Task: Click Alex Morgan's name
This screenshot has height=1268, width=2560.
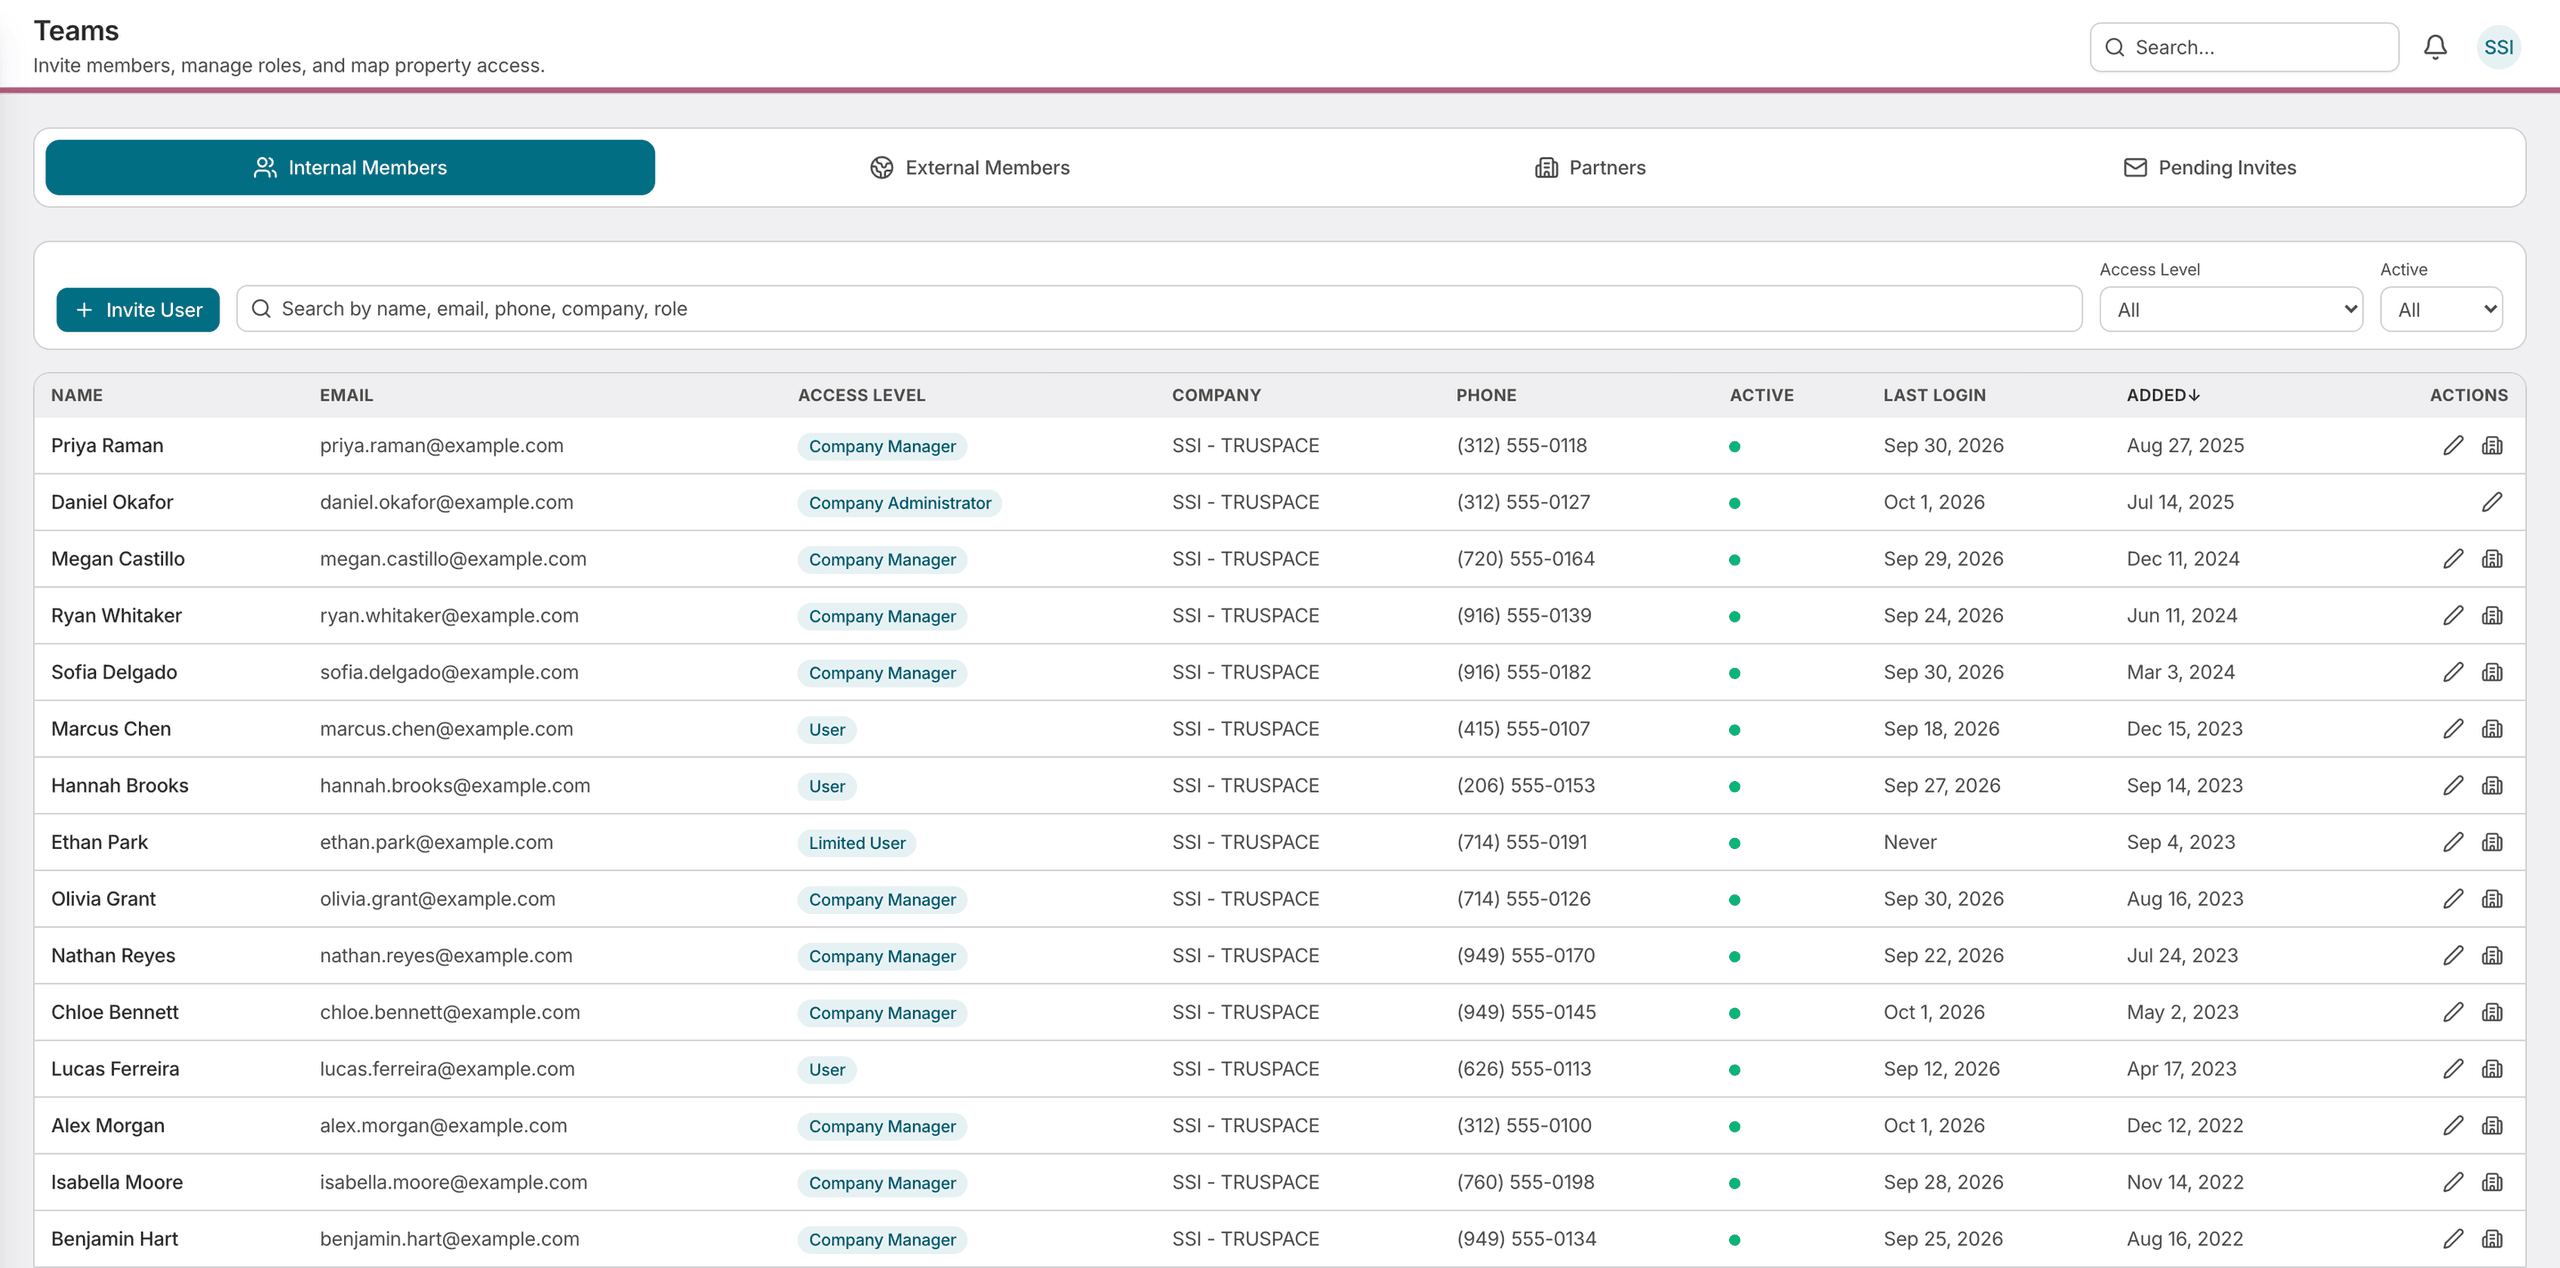Action: click(108, 1126)
